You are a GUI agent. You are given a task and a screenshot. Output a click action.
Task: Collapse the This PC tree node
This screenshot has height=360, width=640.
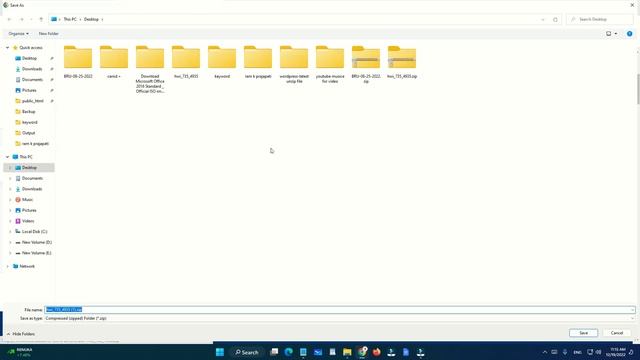pyautogui.click(x=7, y=157)
